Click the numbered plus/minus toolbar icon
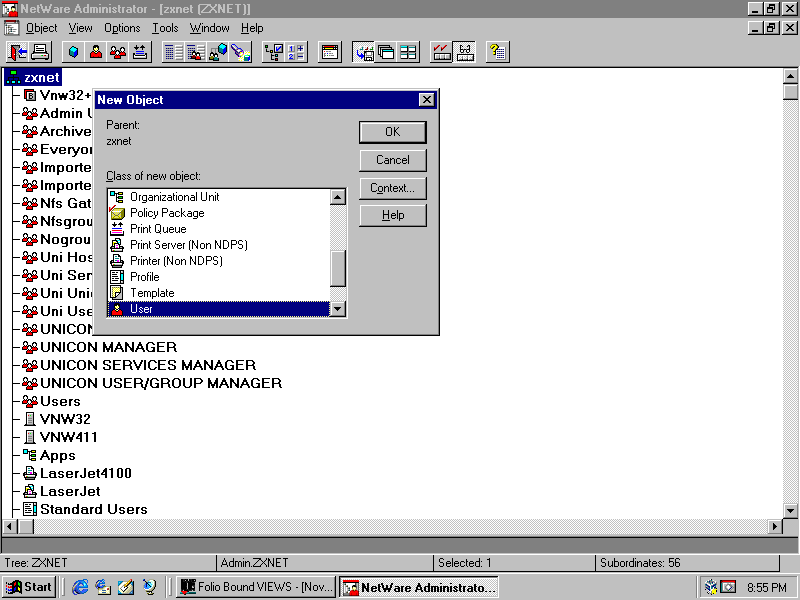Screen dimensions: 800x600 coord(296,52)
